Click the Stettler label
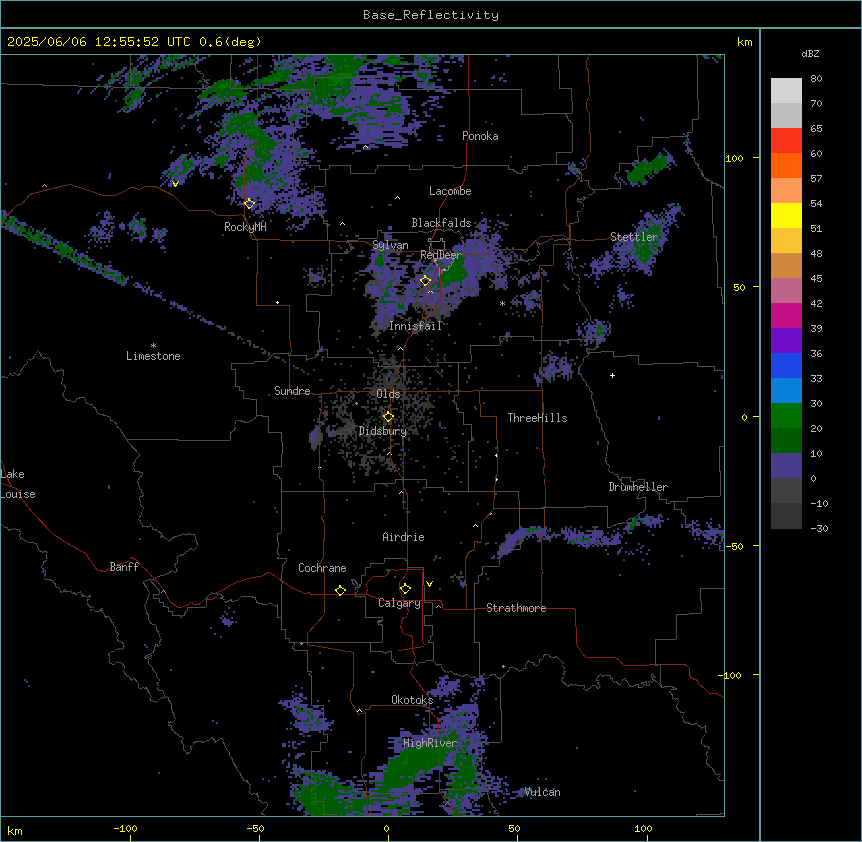The width and height of the screenshot is (862, 842). [634, 237]
